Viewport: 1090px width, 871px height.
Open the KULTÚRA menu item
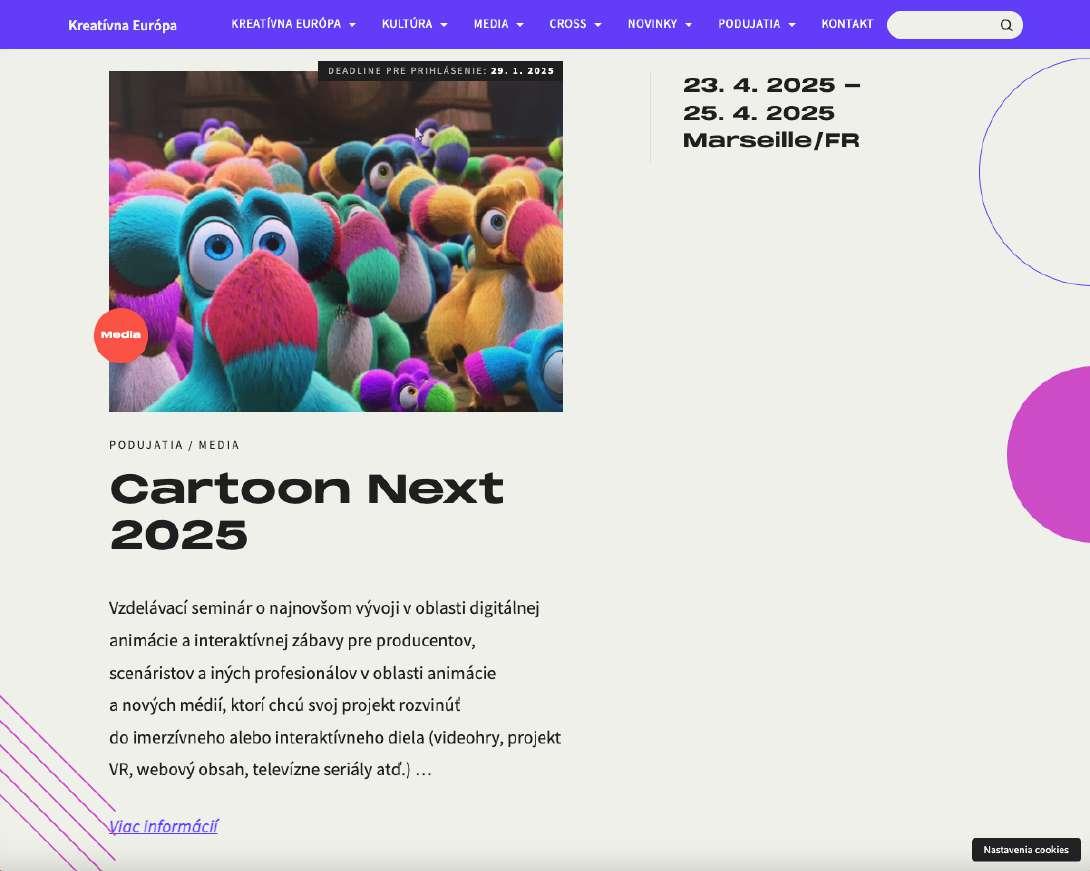pyautogui.click(x=407, y=24)
